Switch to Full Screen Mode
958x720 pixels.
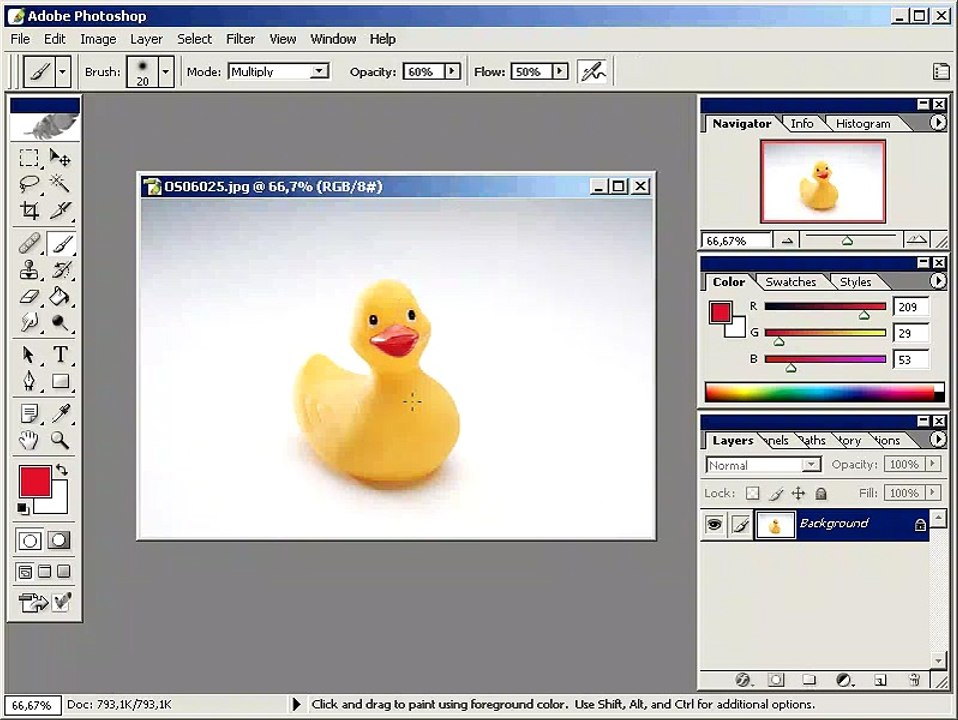tap(64, 572)
